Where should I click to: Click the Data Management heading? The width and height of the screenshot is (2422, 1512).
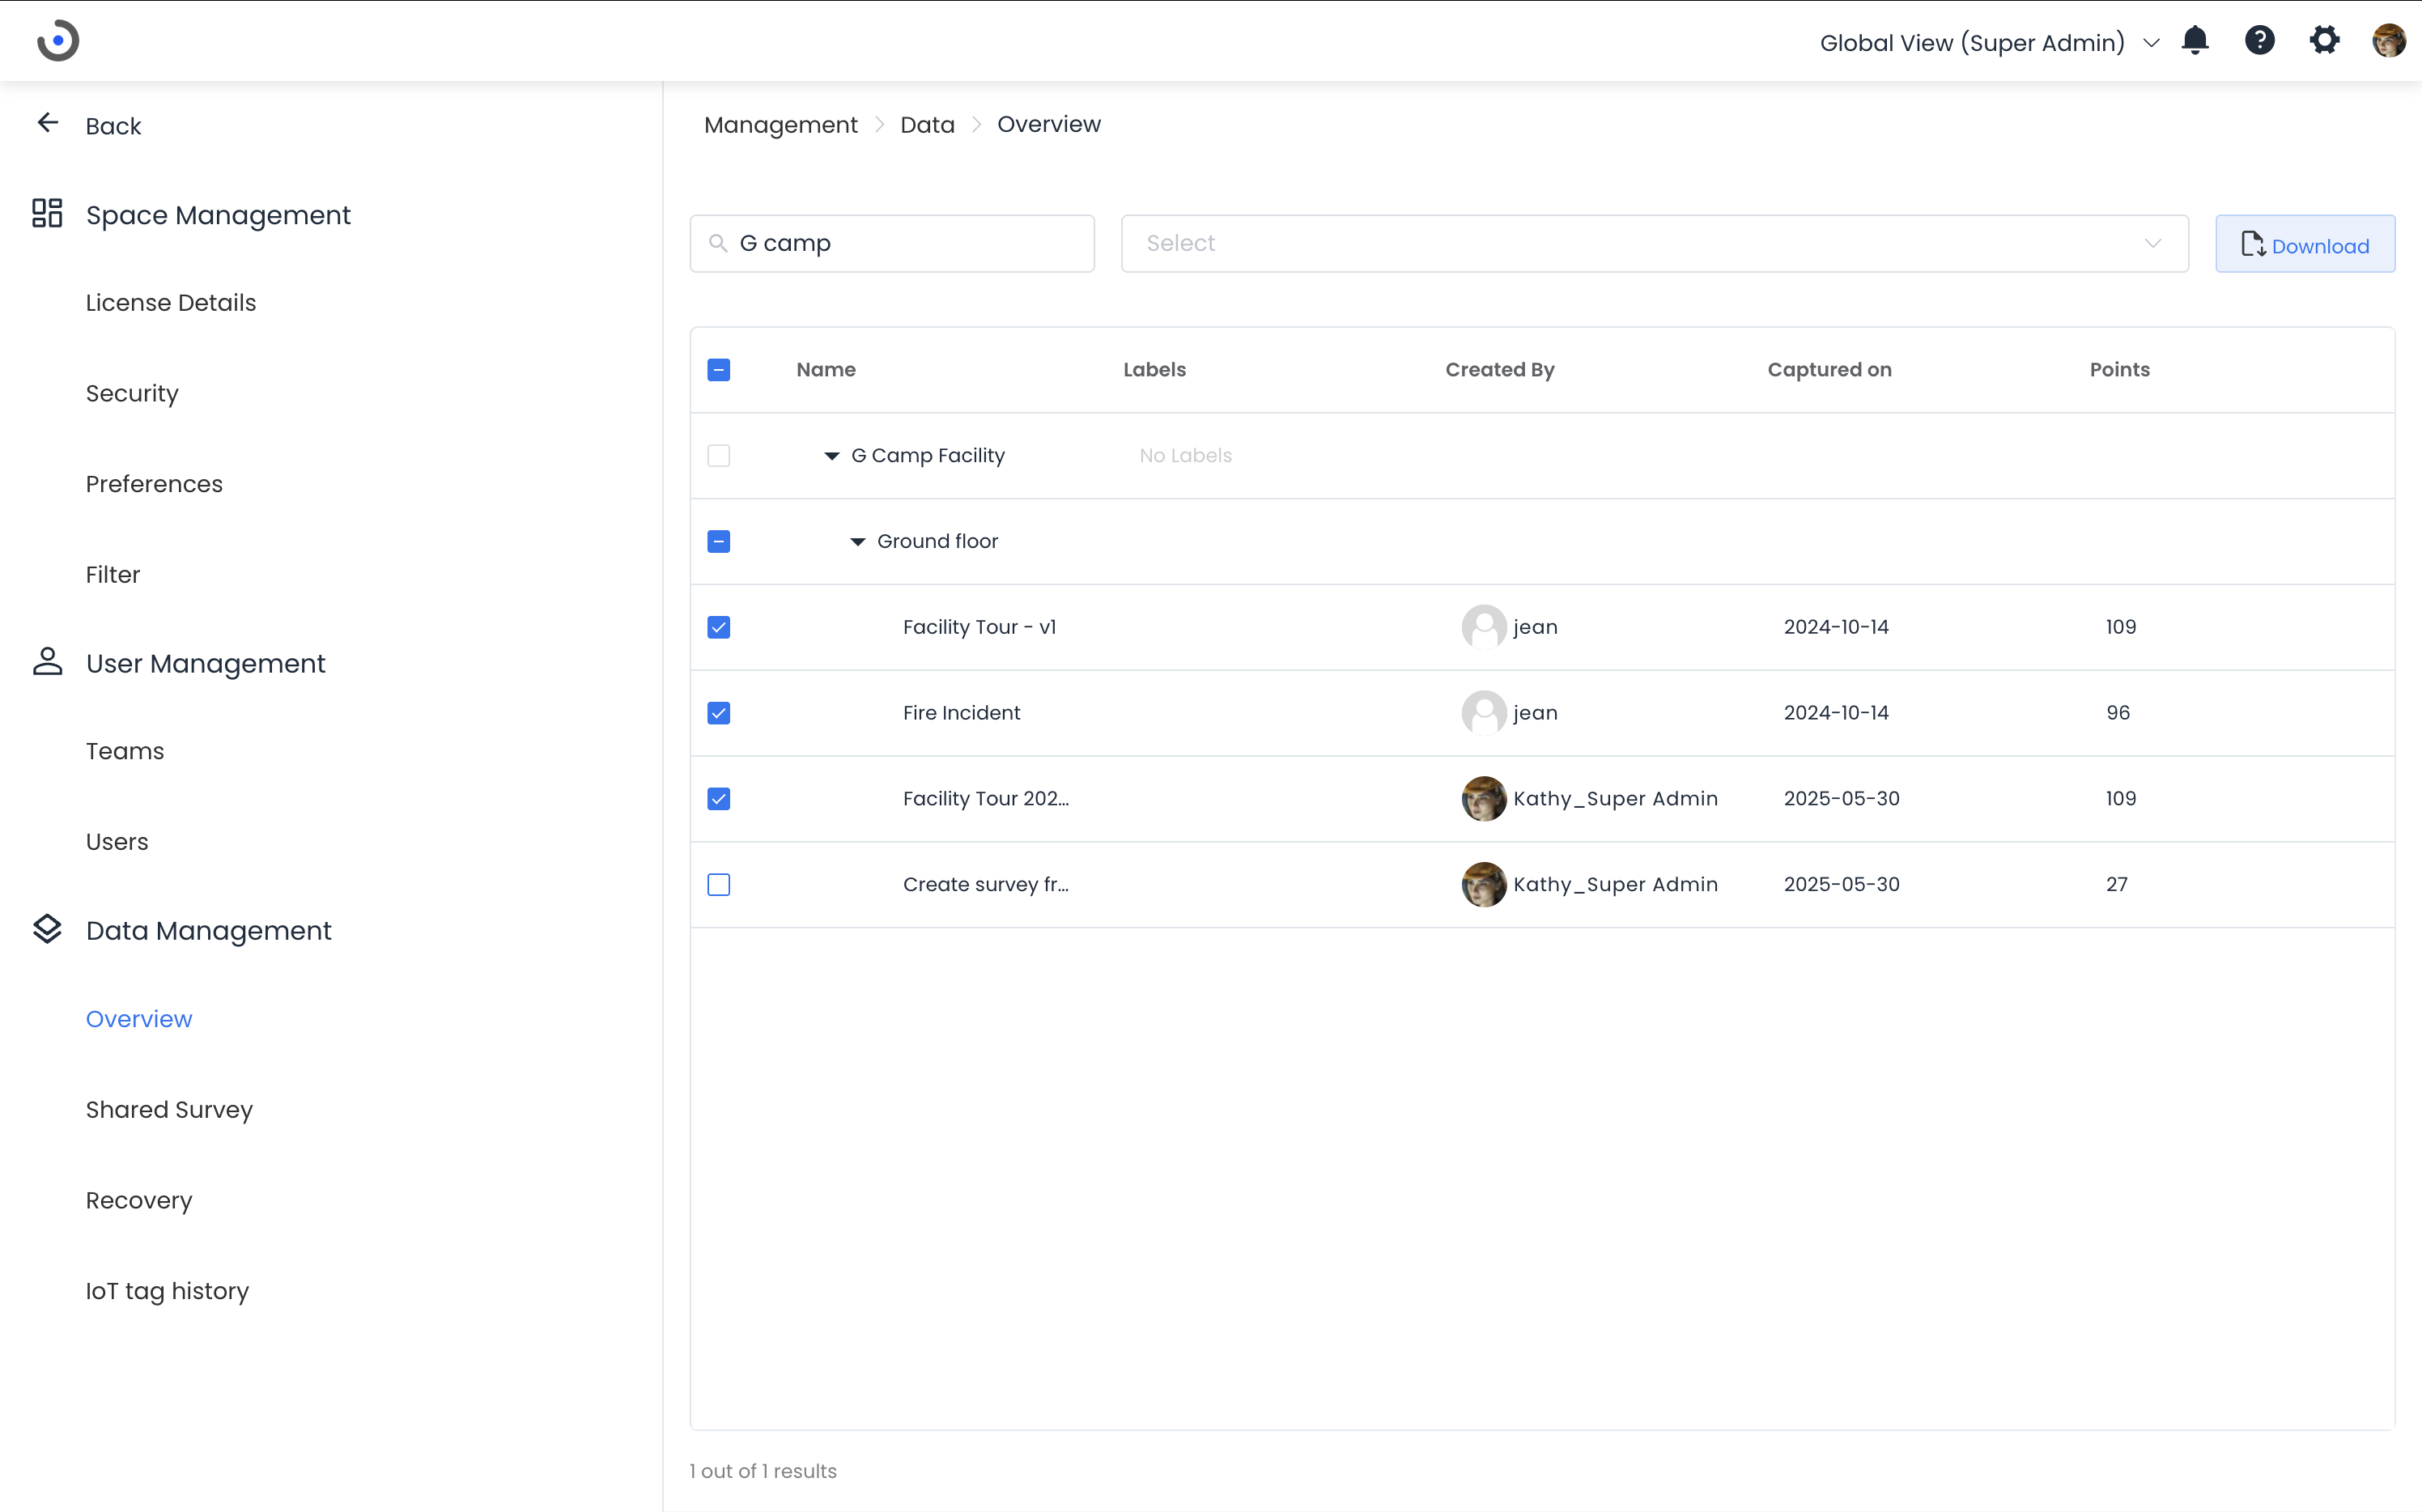pyautogui.click(x=208, y=931)
